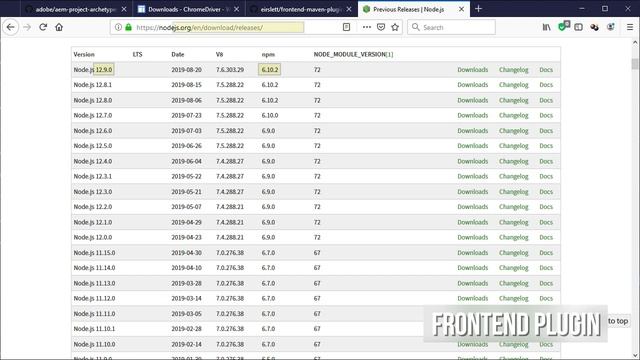
Task: Open Docs for Node.js 12.7.0
Action: [x=546, y=116]
